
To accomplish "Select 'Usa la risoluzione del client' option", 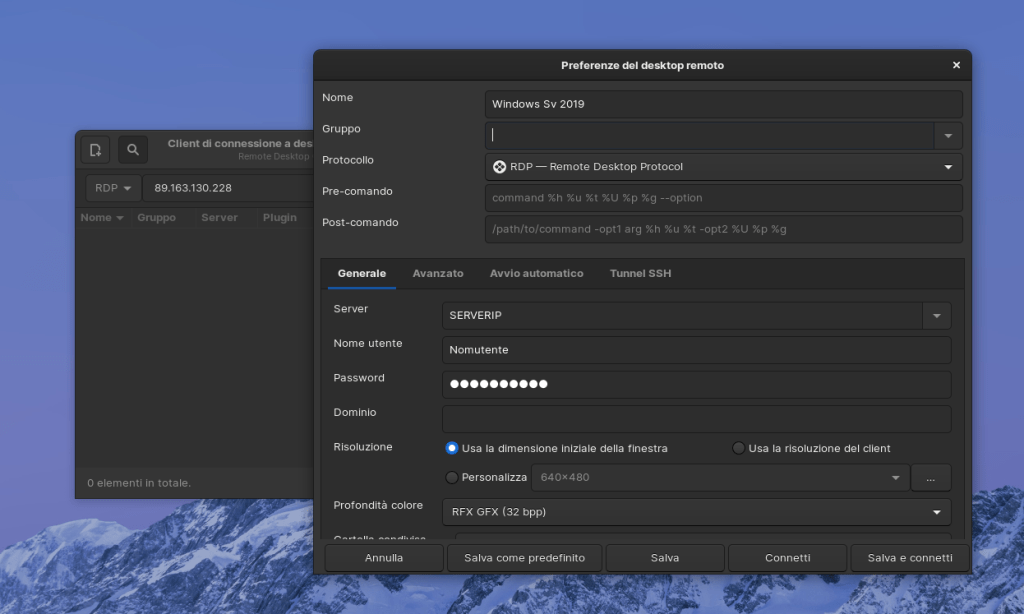I will coord(739,448).
